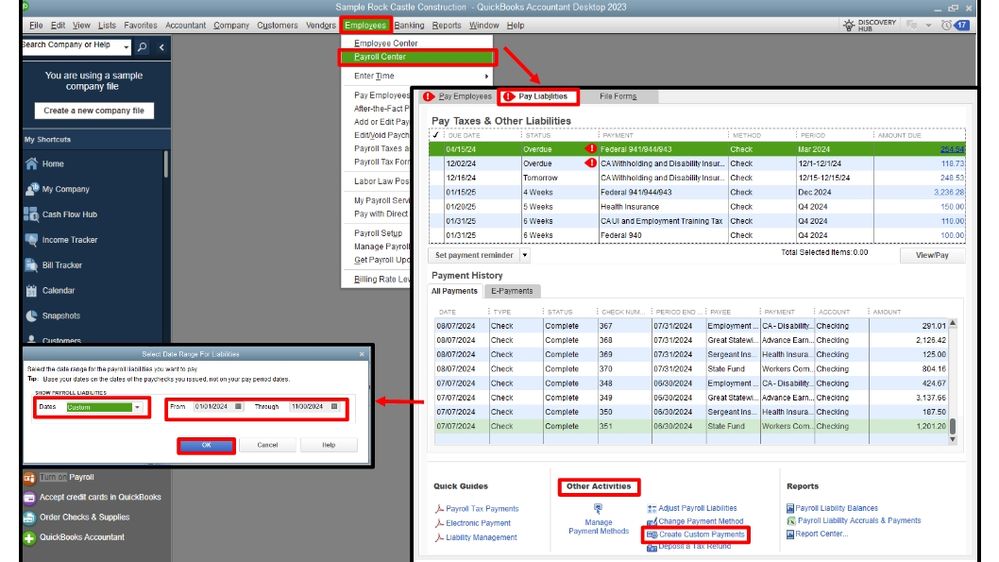
Task: Collapse the left shortcuts panel arrow
Action: pos(162,47)
